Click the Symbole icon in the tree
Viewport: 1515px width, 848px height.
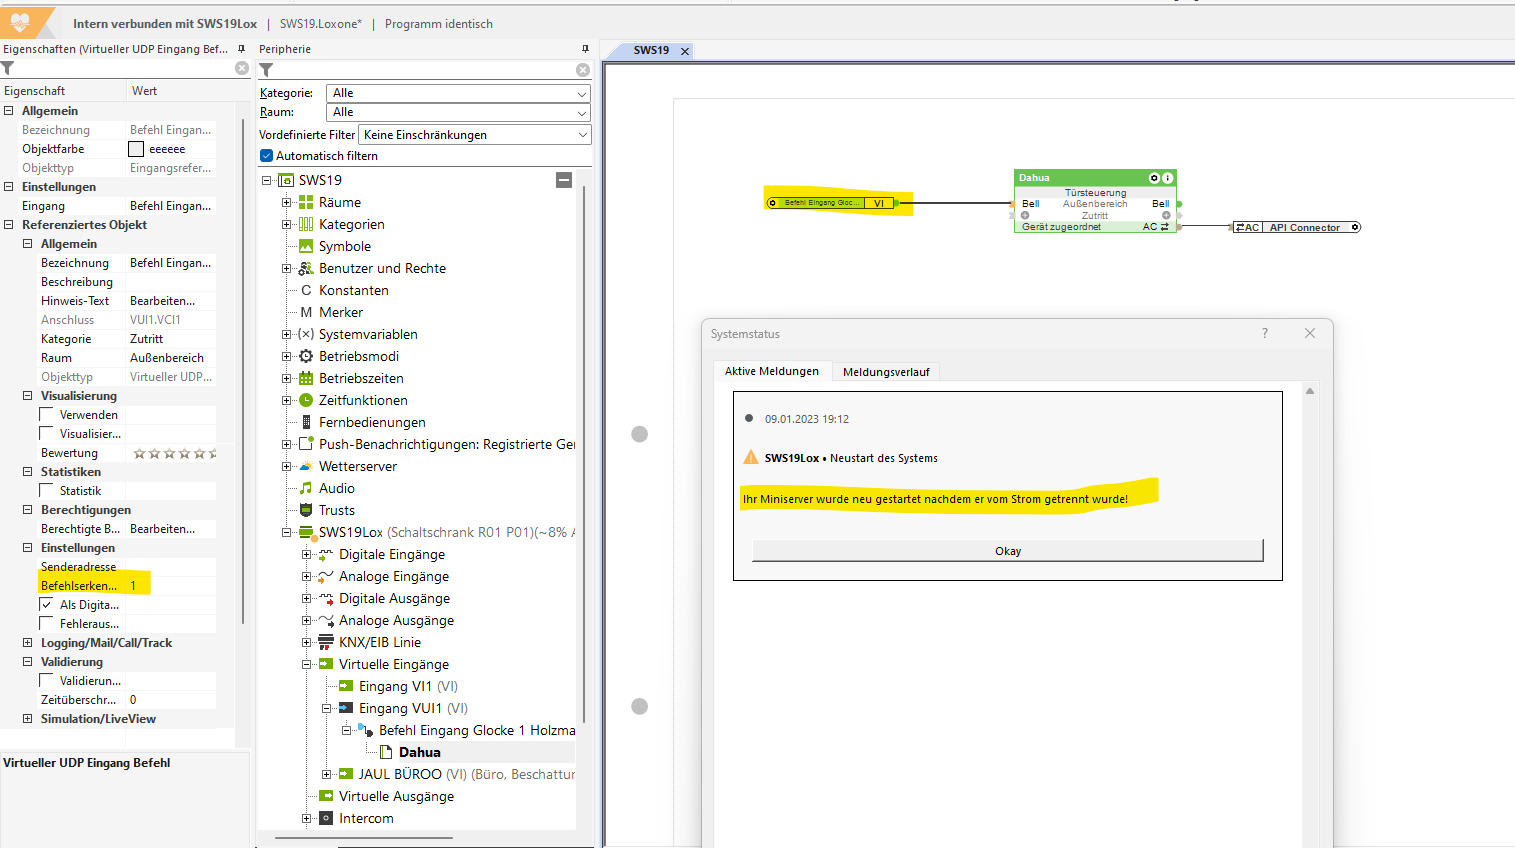tap(306, 246)
